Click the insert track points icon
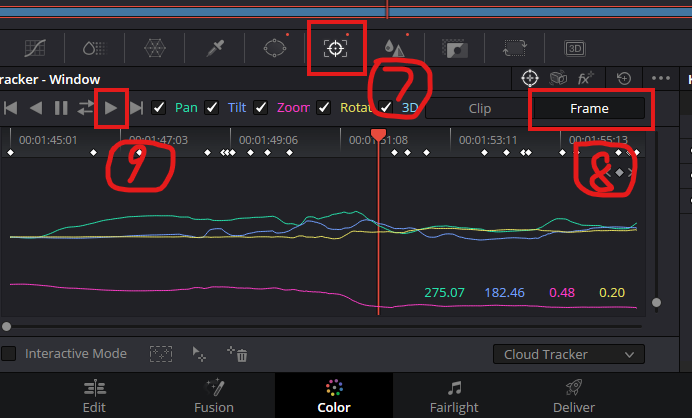Screen dimensions: 692x418 point(161,354)
